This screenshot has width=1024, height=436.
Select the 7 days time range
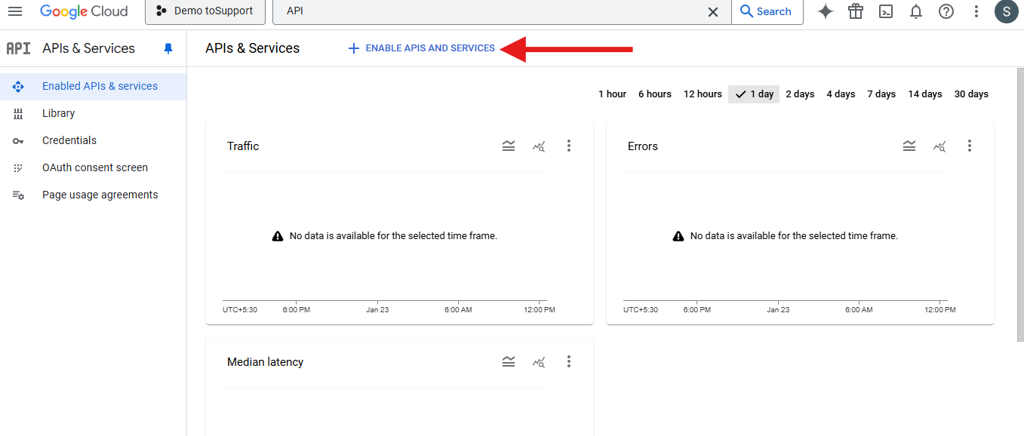(x=882, y=94)
